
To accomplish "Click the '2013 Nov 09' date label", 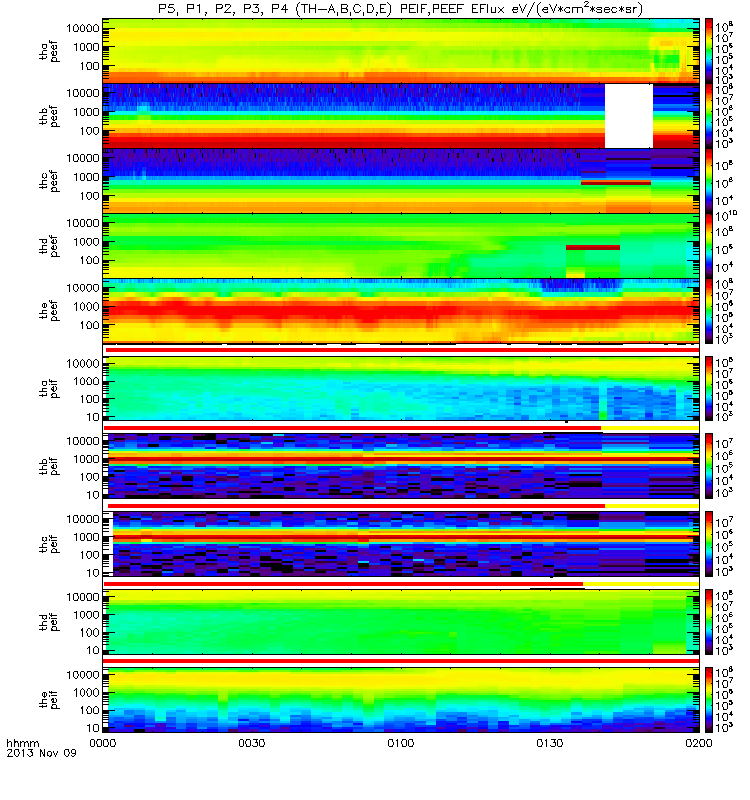I will tap(41, 753).
